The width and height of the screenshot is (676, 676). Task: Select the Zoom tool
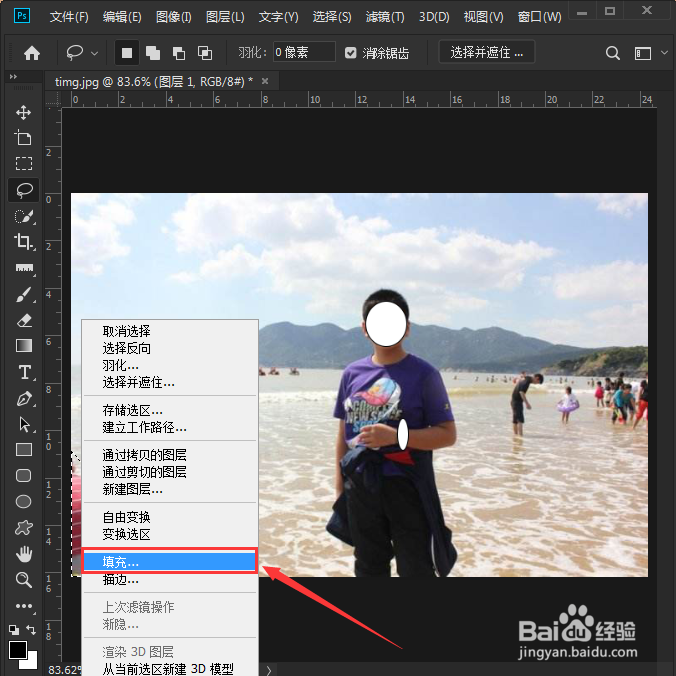[24, 580]
